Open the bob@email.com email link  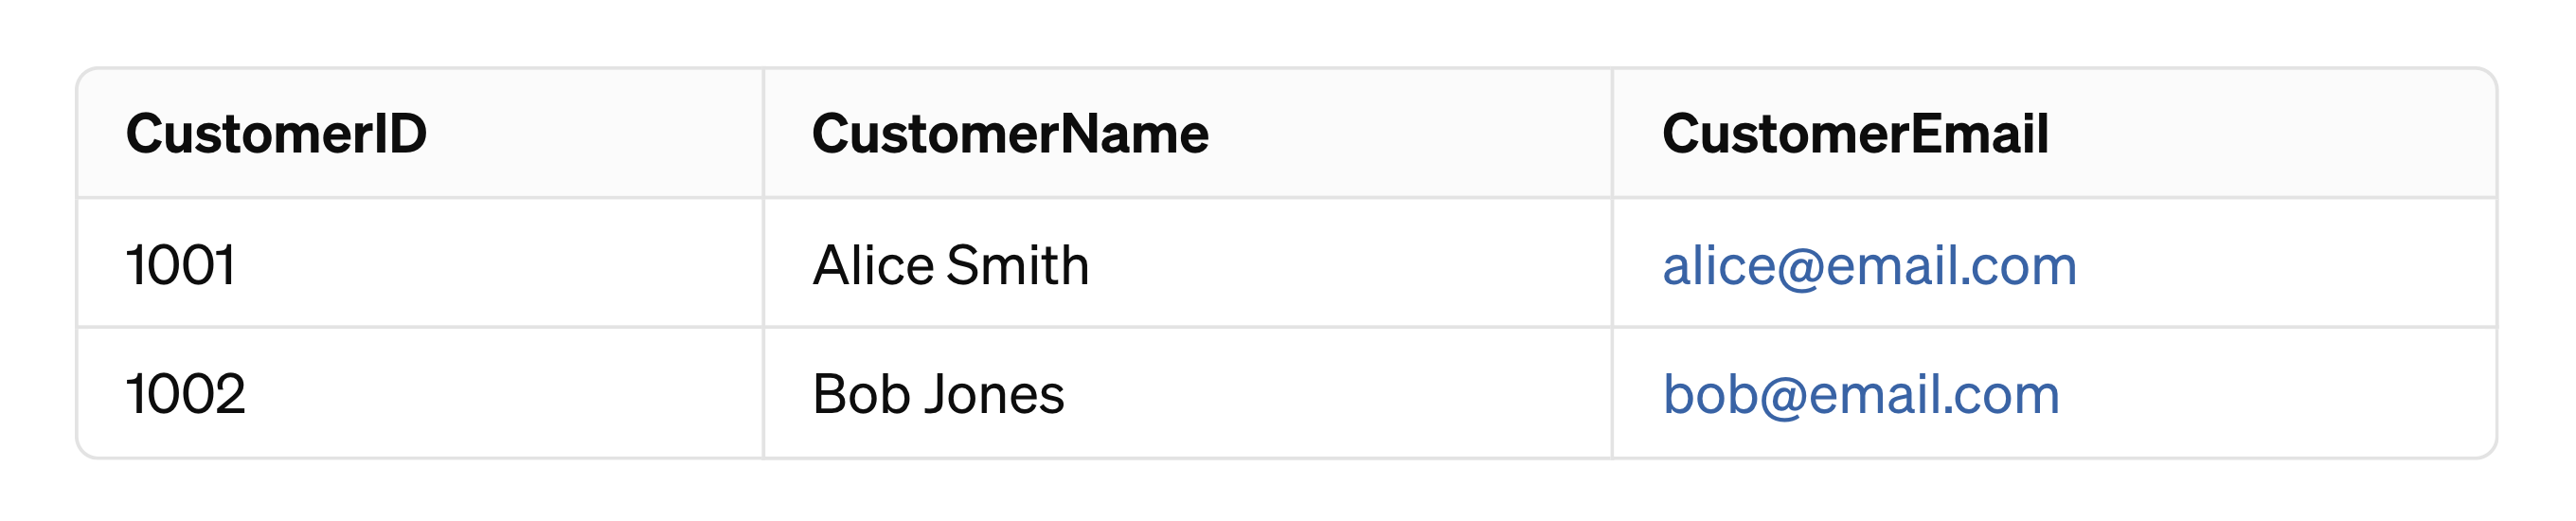[1860, 394]
